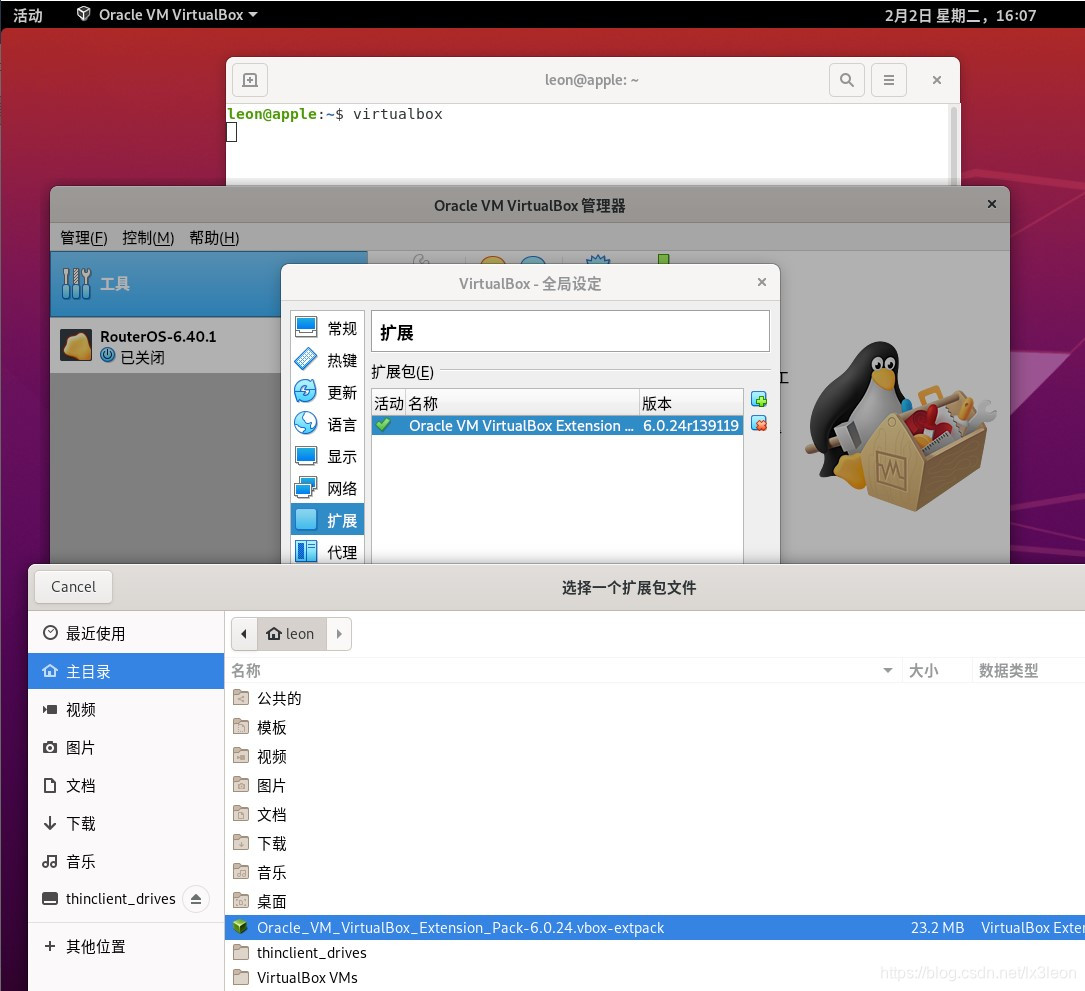Open the 管理(F) menu
Screen dimensions: 1085x991
84,238
